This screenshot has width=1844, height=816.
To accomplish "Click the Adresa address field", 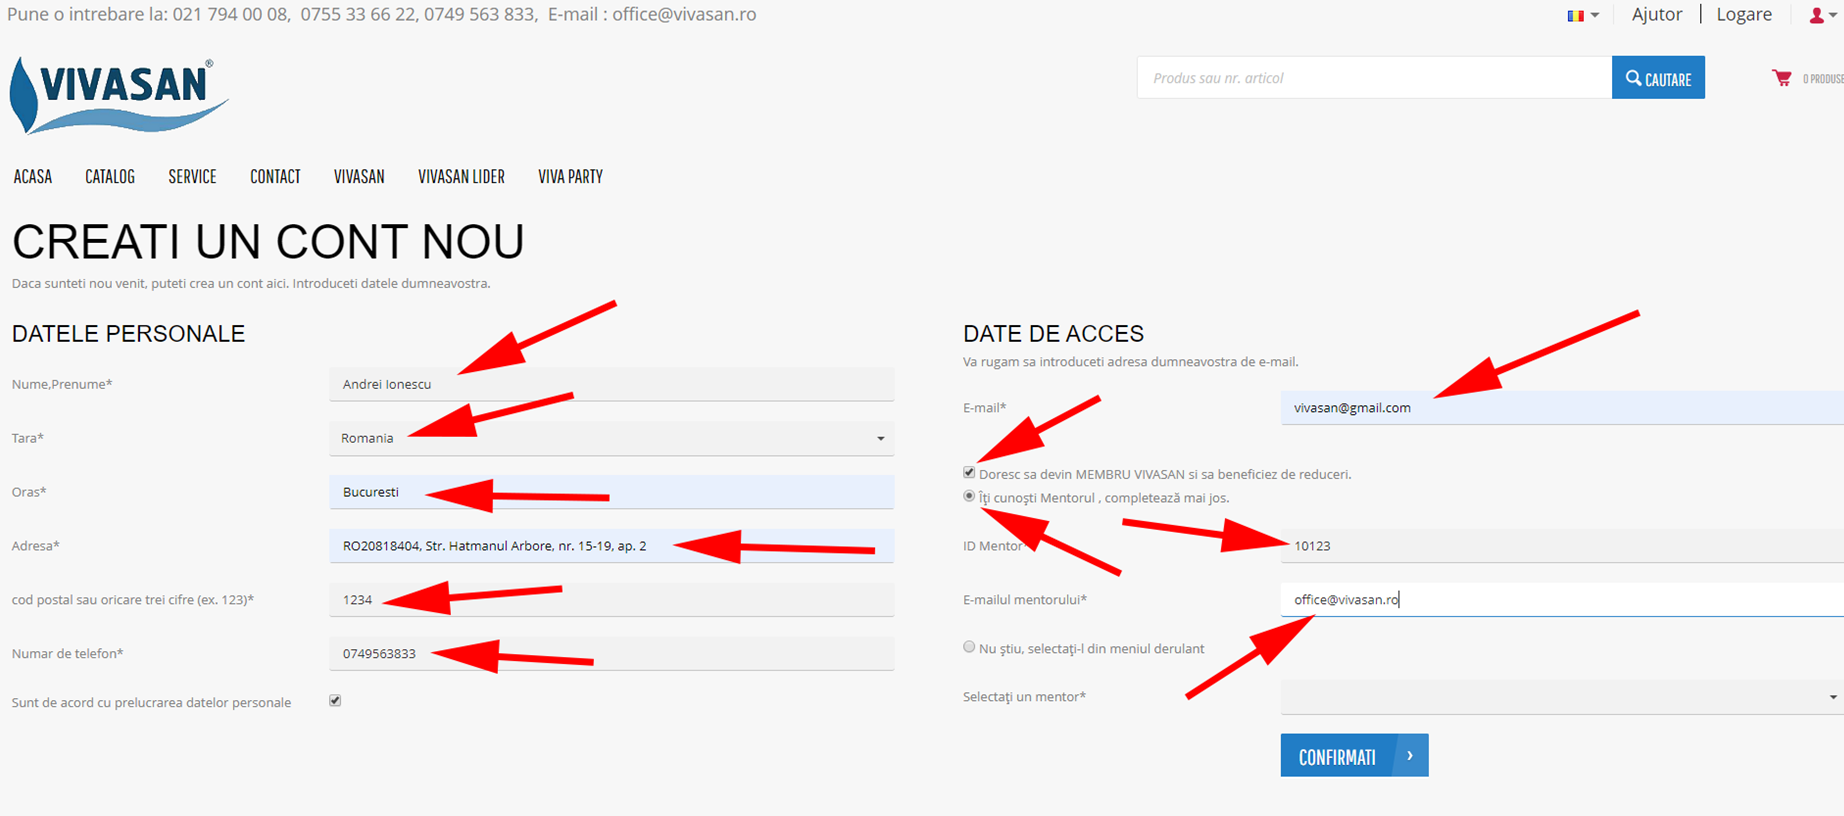I will pos(611,546).
